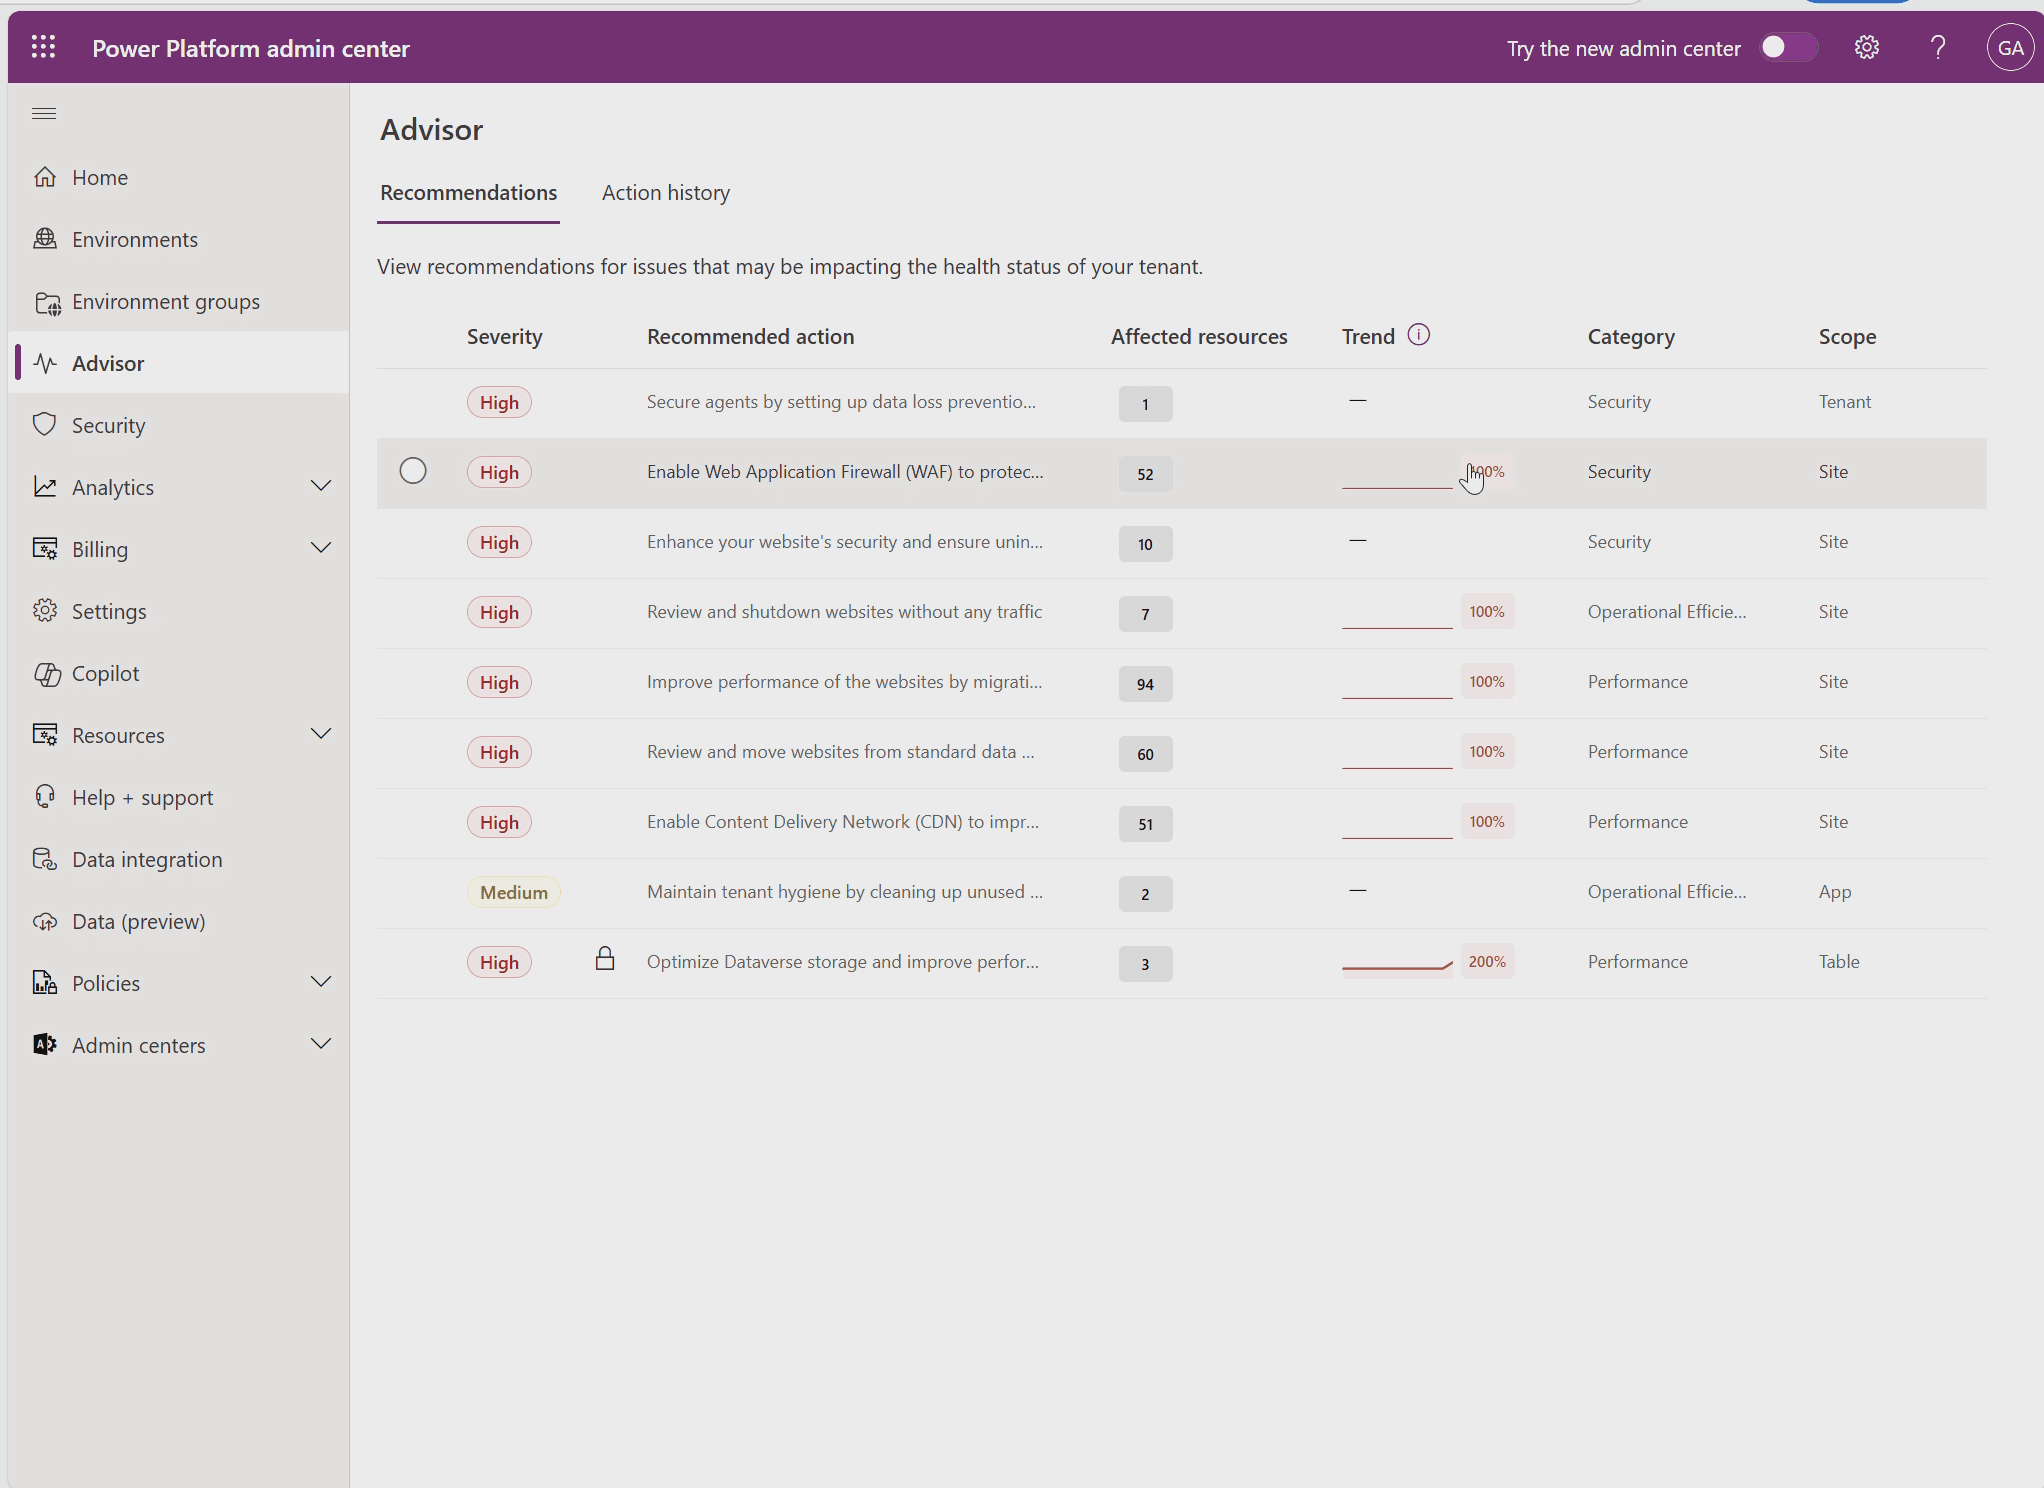This screenshot has height=1488, width=2044.
Task: Expand the Billing menu chevron
Action: point(321,548)
